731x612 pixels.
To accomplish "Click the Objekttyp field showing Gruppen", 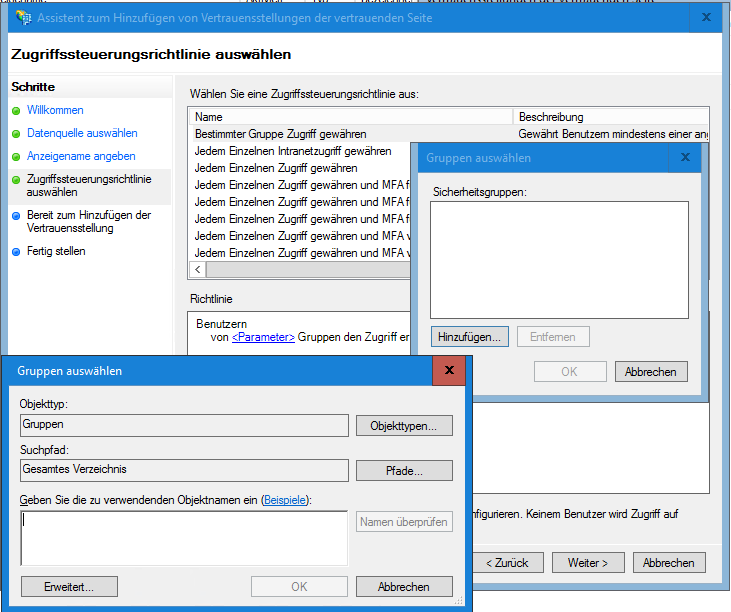I will pos(184,425).
